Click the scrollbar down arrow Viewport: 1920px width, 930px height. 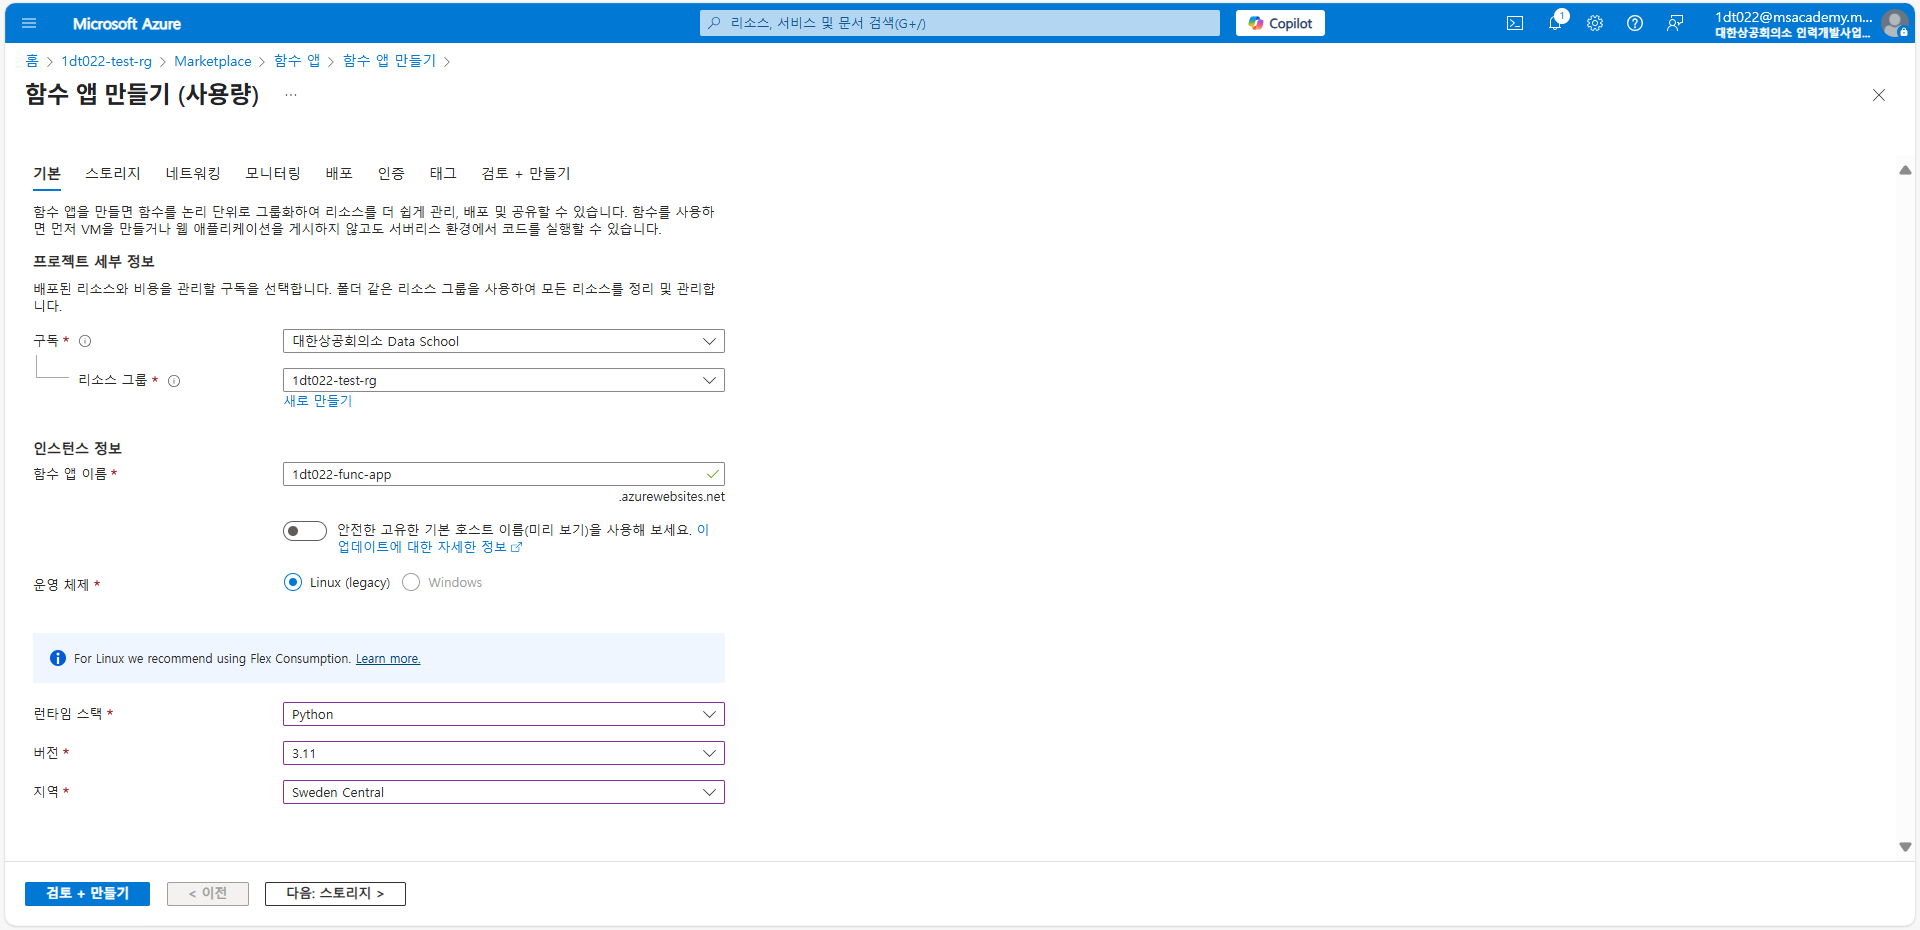(1905, 847)
